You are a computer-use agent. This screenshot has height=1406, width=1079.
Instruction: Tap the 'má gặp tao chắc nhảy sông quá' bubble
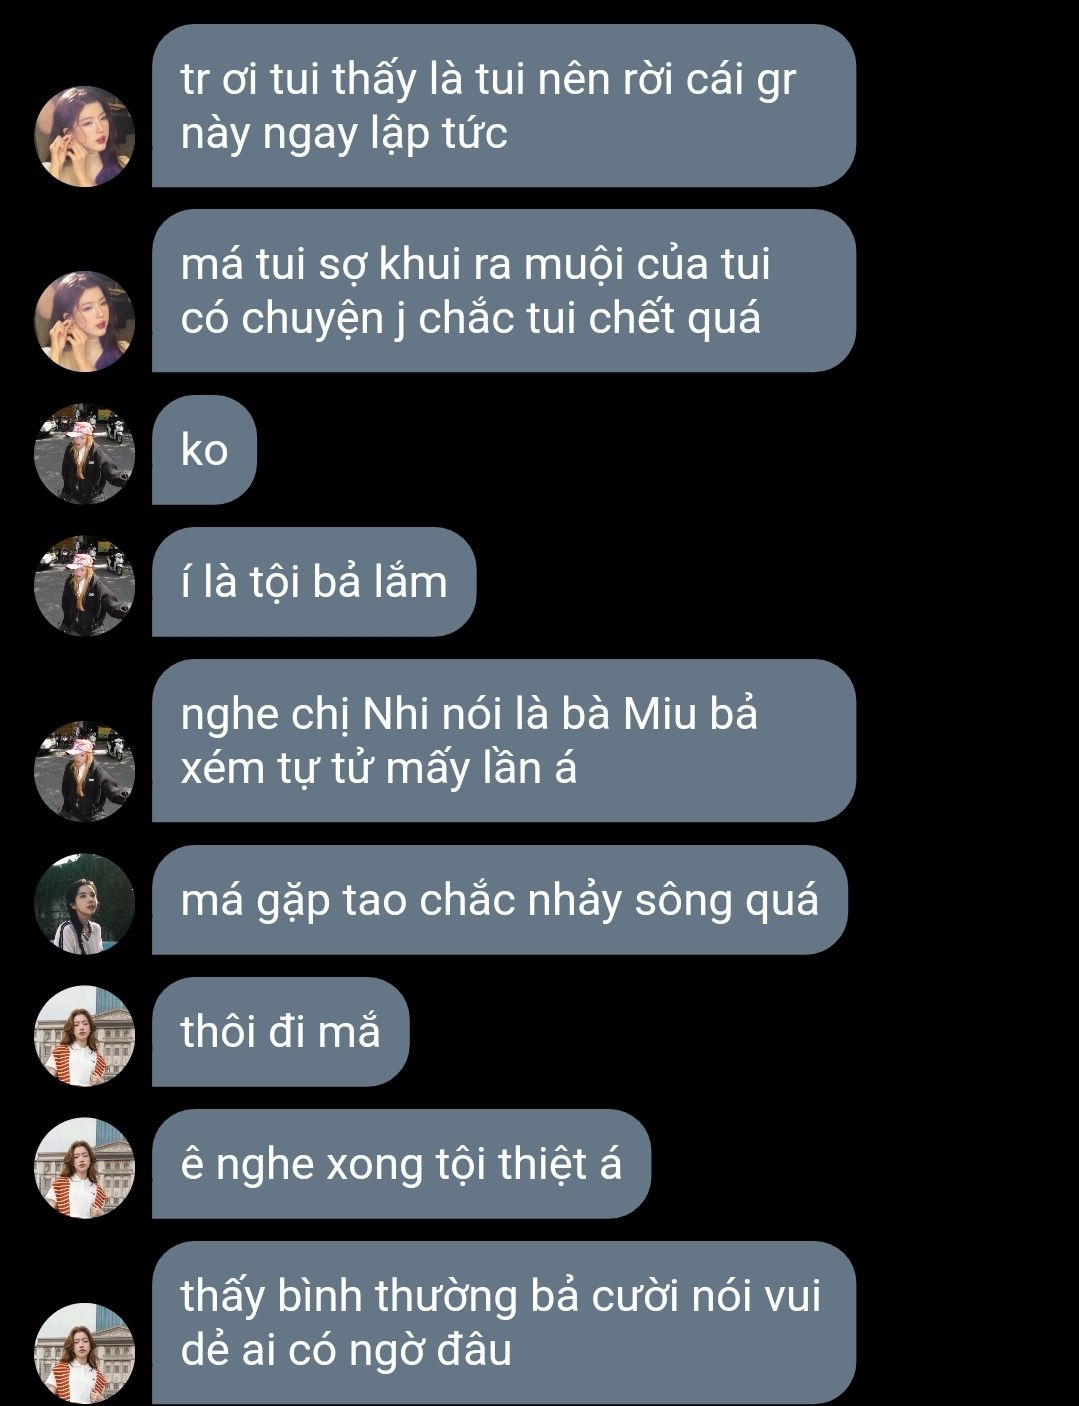500,900
